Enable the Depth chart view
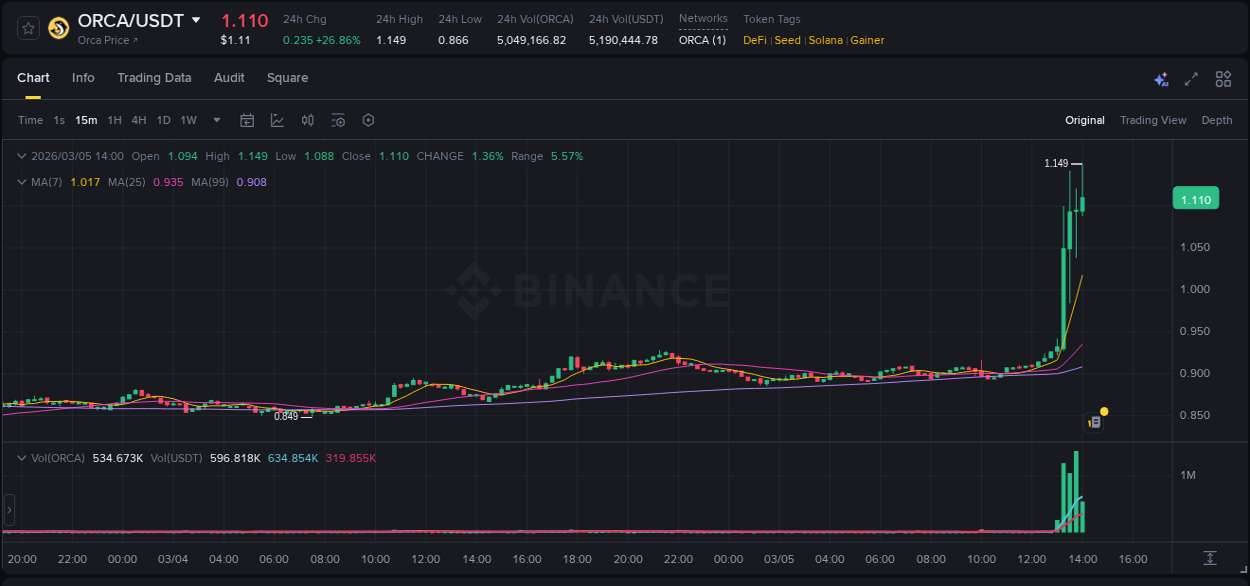The height and width of the screenshot is (586, 1250). pos(1217,120)
